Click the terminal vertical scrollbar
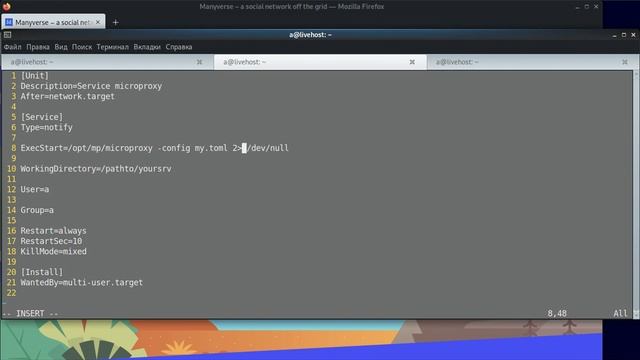 click(x=636, y=194)
